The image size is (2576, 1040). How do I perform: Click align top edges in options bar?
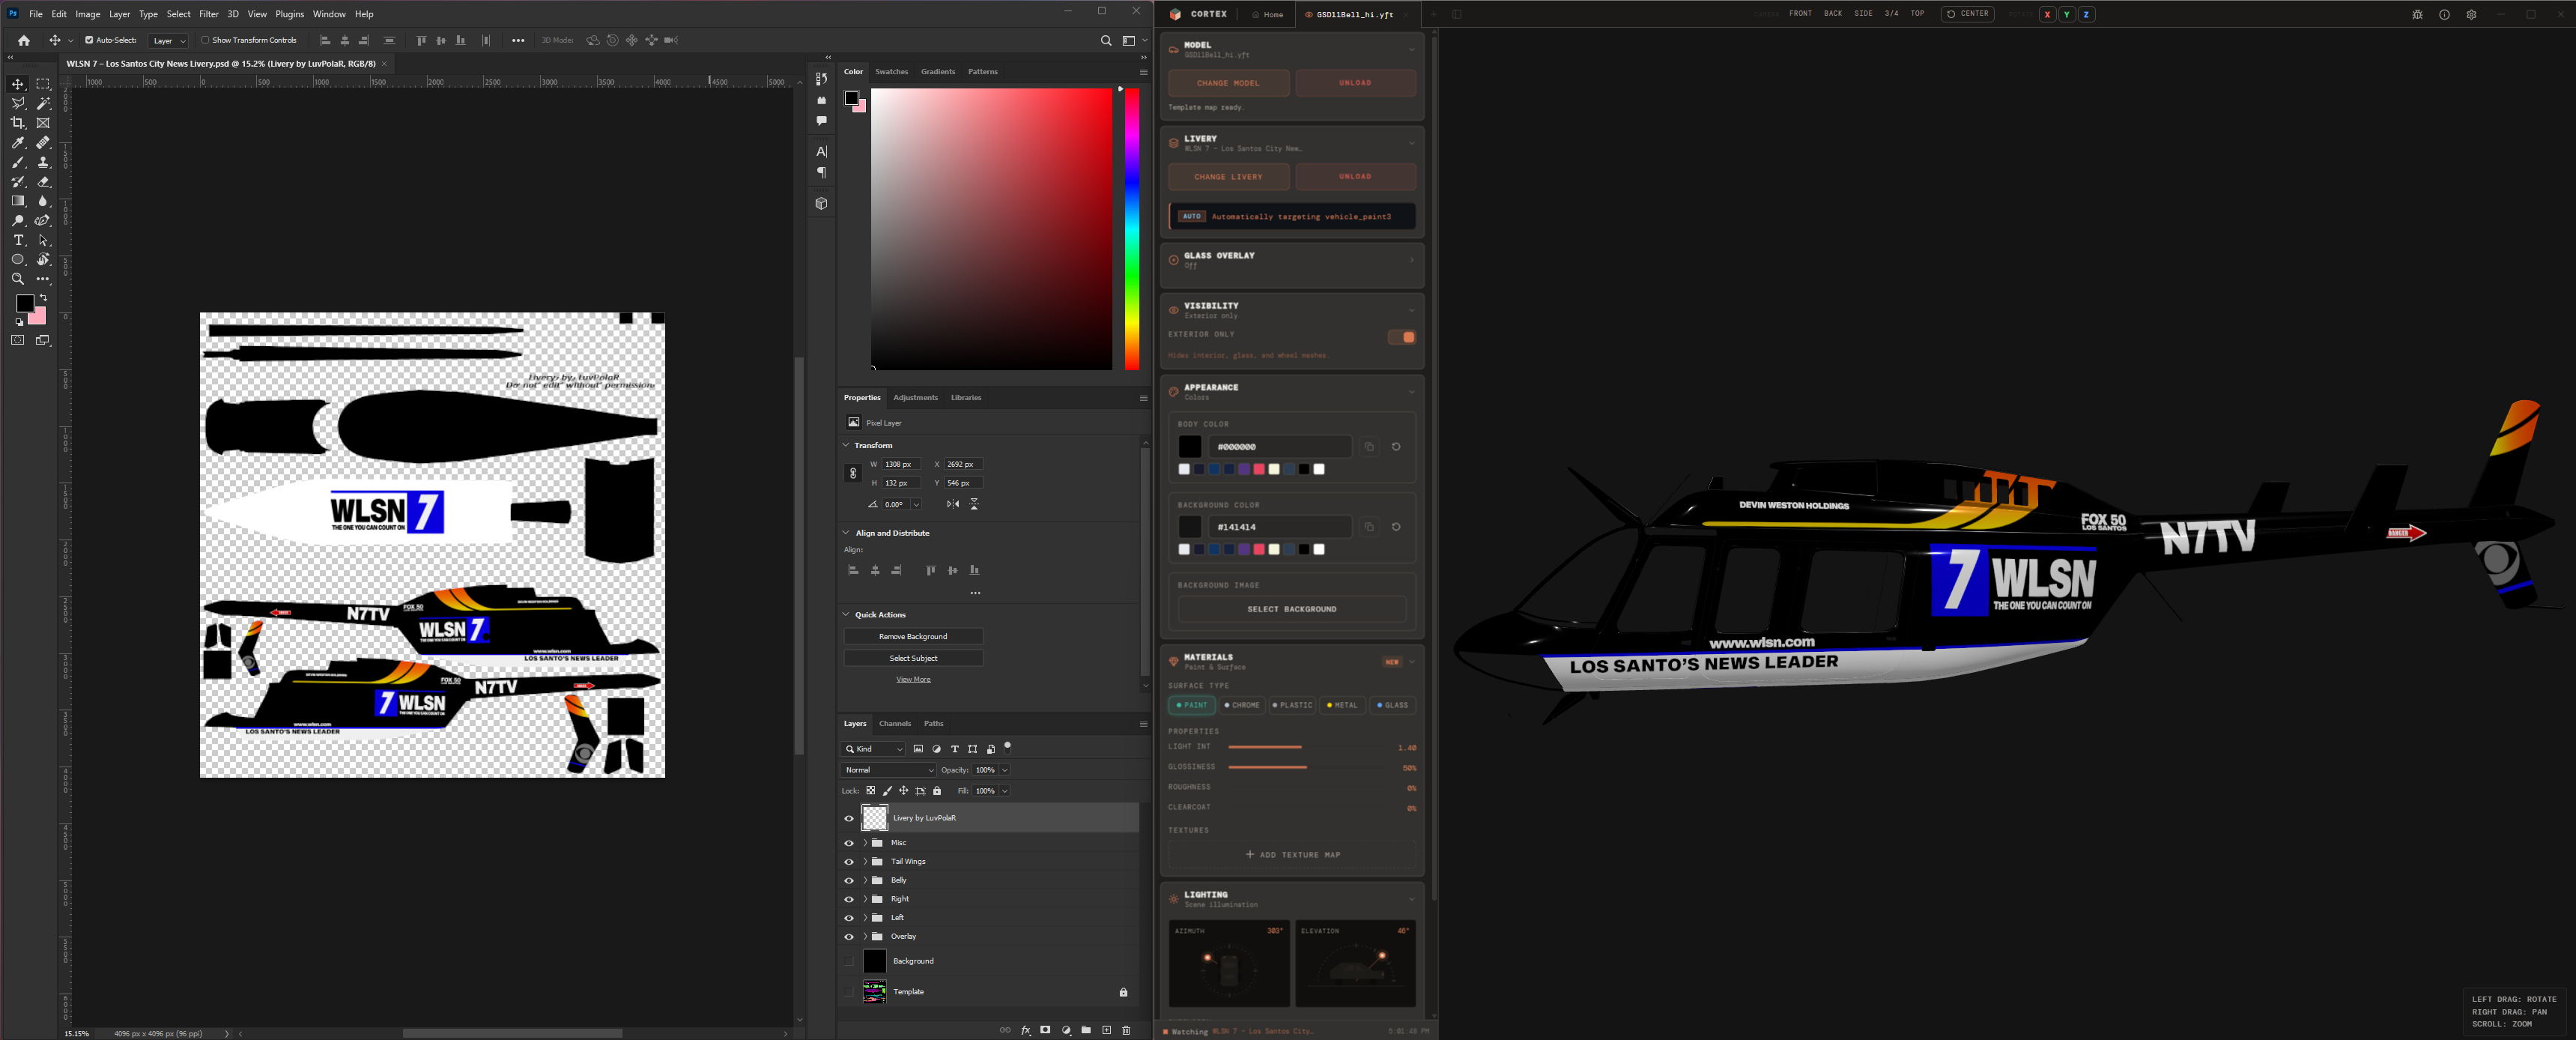pyautogui.click(x=422, y=41)
